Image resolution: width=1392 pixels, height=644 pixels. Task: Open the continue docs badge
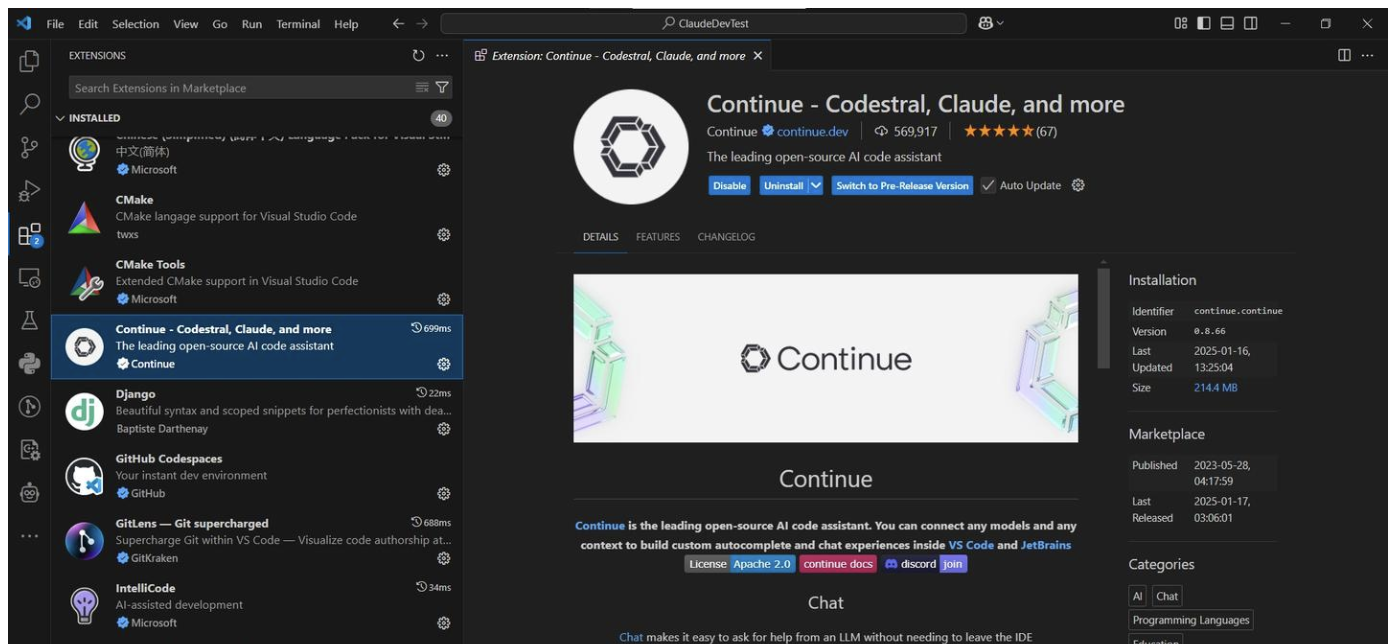(838, 564)
